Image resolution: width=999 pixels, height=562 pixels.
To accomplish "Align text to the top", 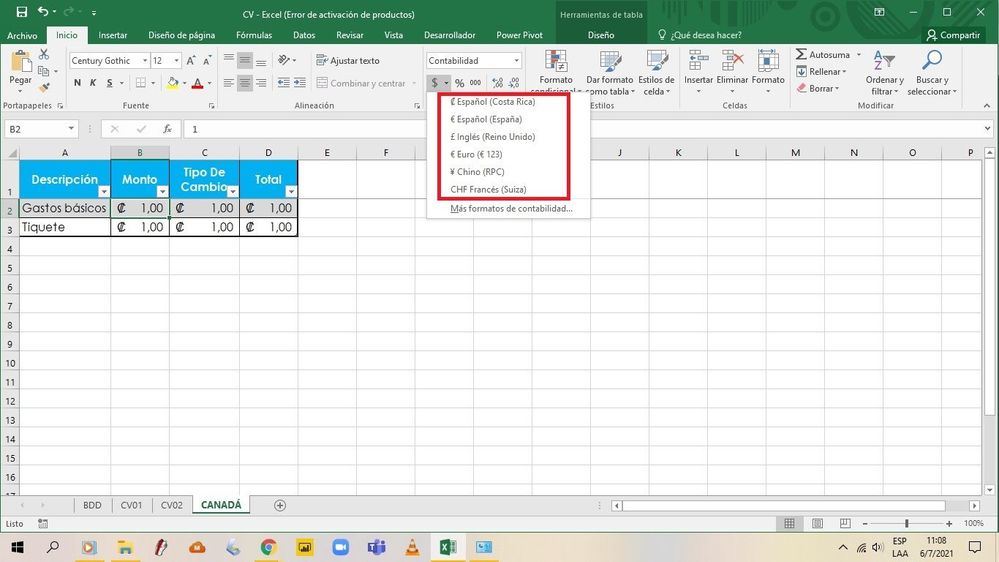I will (229, 61).
